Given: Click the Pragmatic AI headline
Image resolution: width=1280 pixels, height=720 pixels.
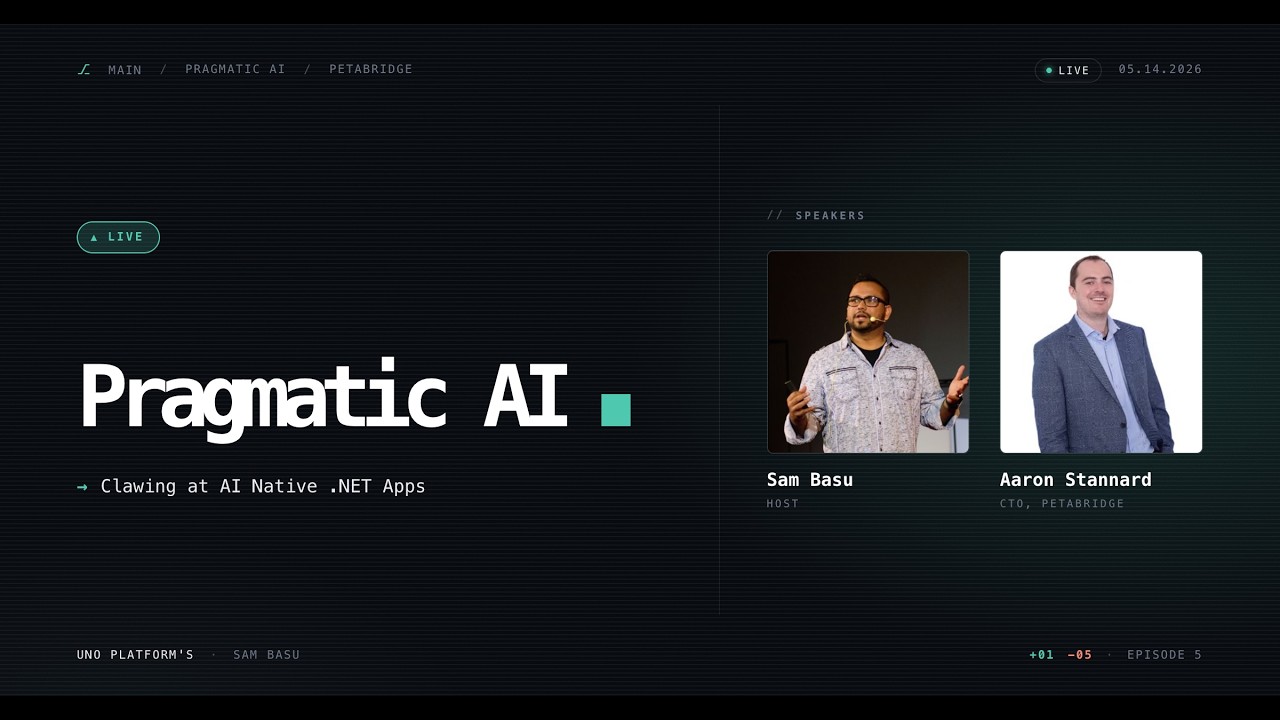Looking at the screenshot, I should point(323,398).
